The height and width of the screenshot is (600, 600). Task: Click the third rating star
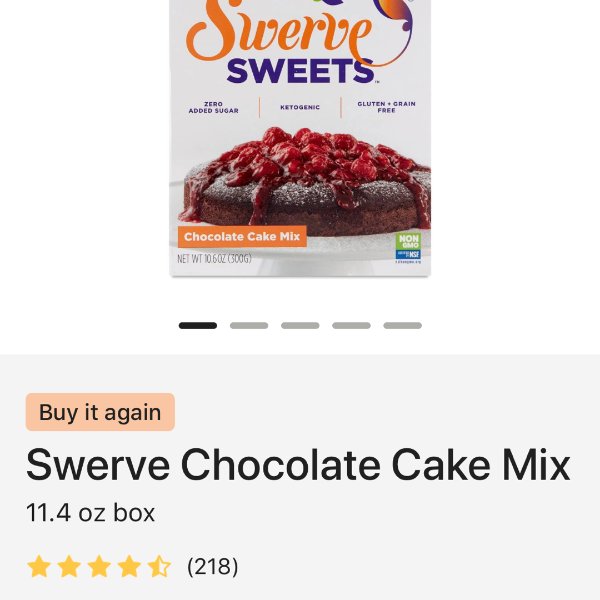tap(99, 566)
